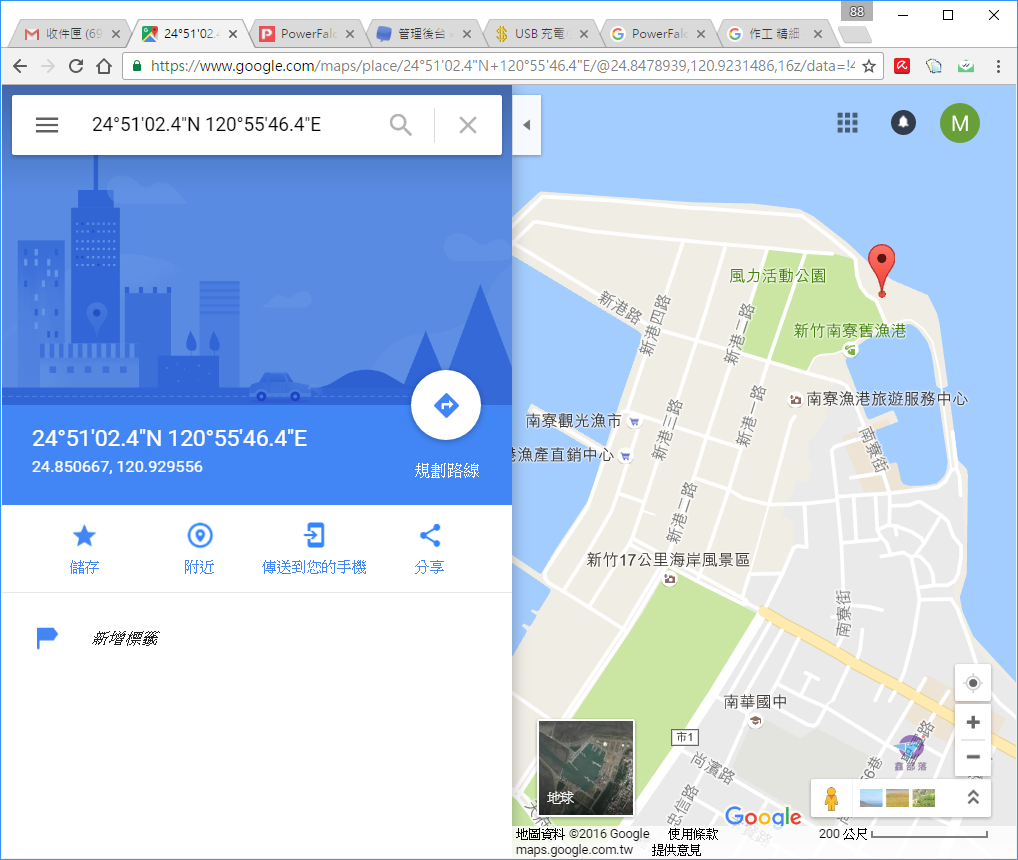The width and height of the screenshot is (1018, 860).
Task: Send to phone 傳送到您的手機
Action: coord(314,549)
